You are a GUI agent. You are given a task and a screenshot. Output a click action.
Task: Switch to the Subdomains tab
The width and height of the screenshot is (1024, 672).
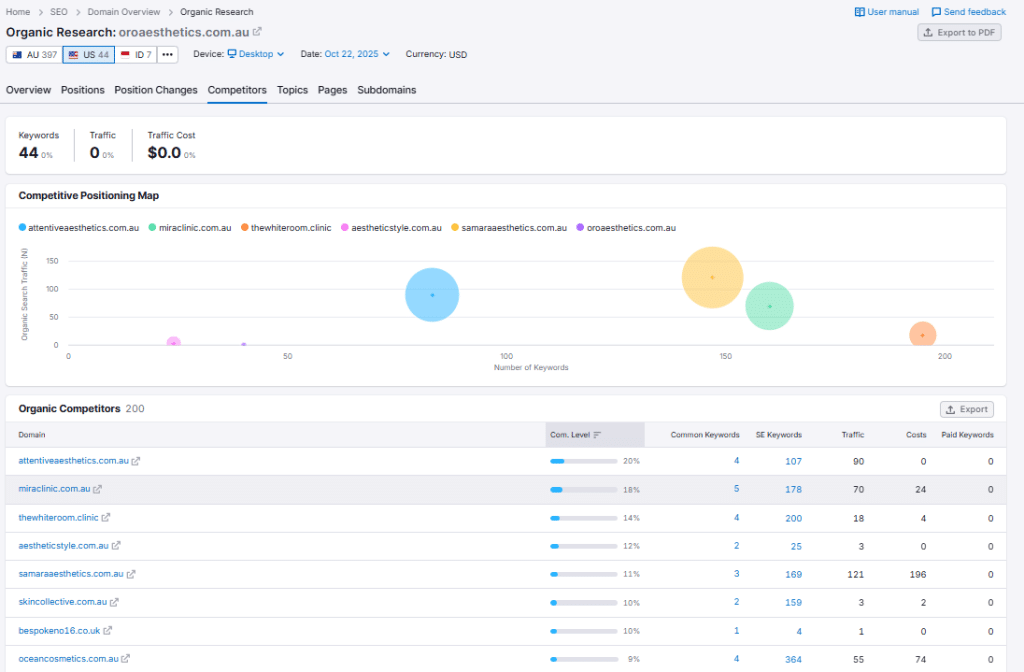[x=386, y=90]
